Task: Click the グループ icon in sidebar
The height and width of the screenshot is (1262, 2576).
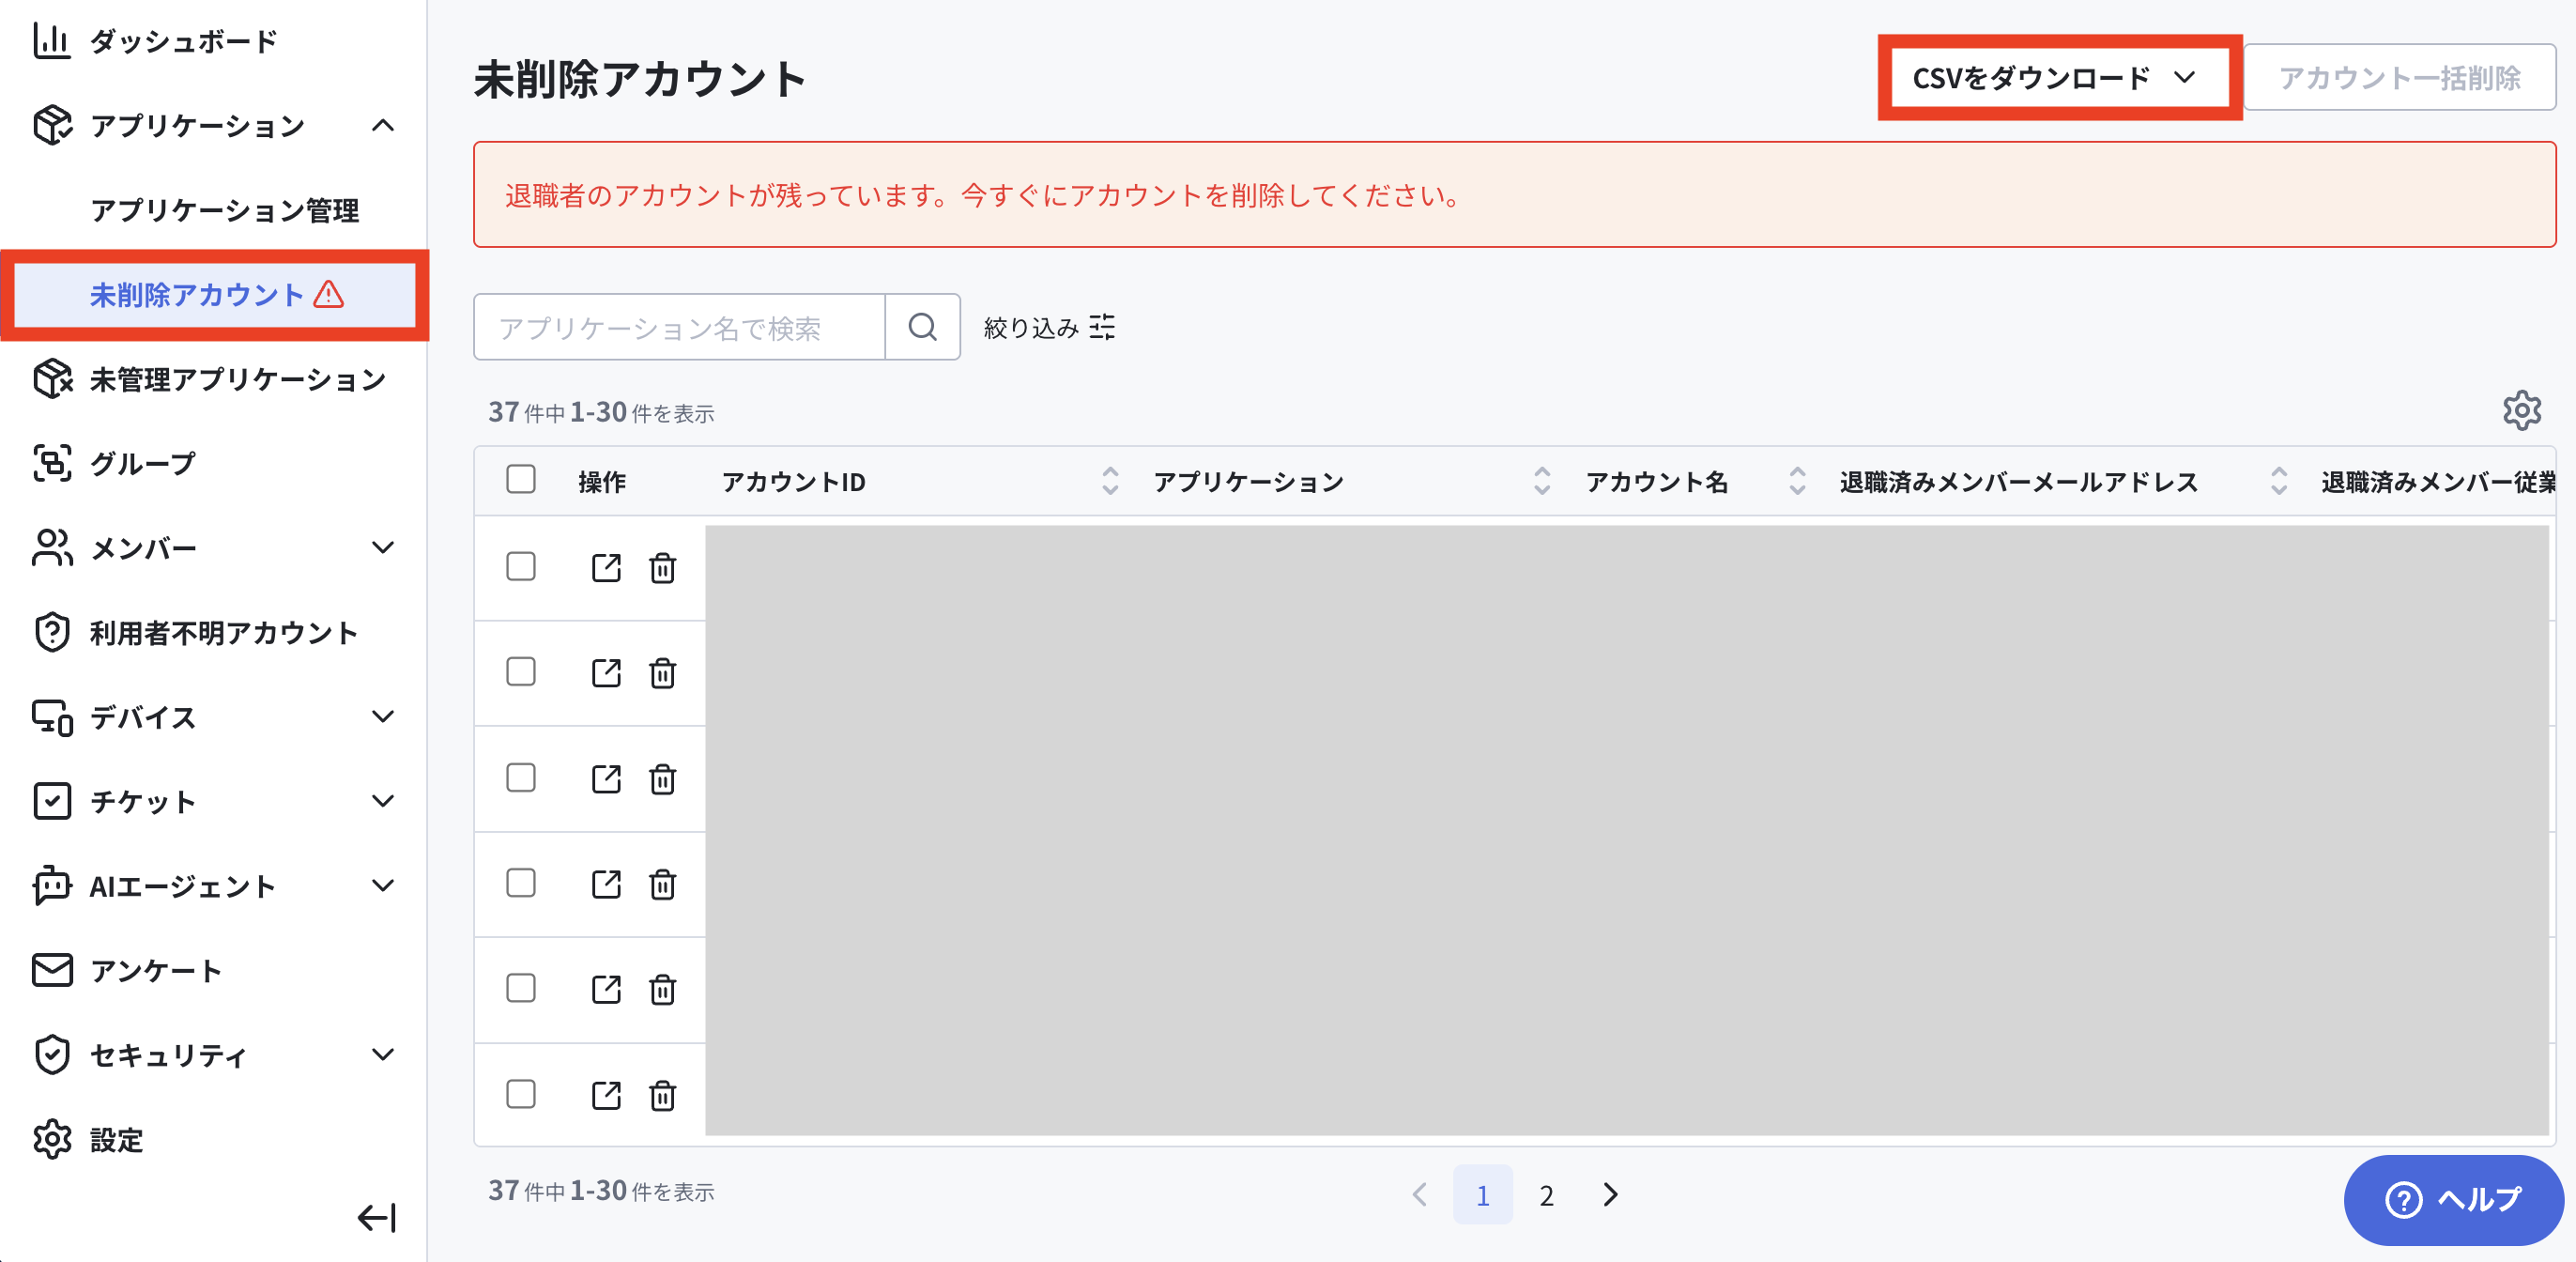Action: pos(52,463)
